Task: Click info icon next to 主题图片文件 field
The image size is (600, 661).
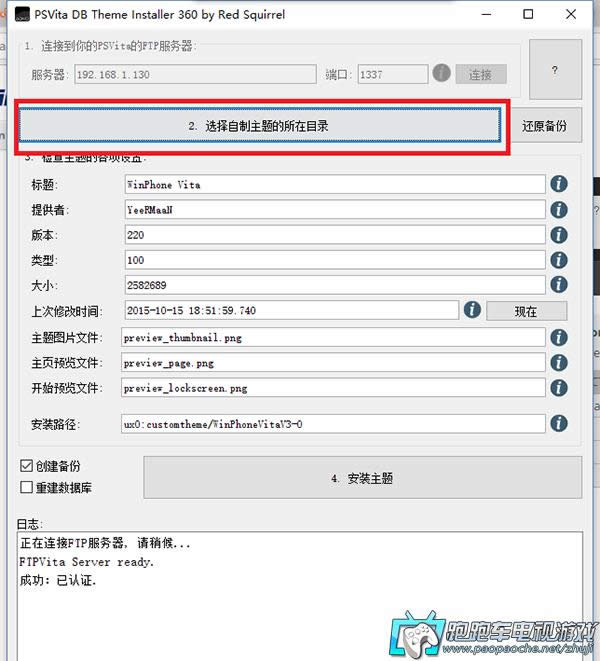Action: coord(559,337)
